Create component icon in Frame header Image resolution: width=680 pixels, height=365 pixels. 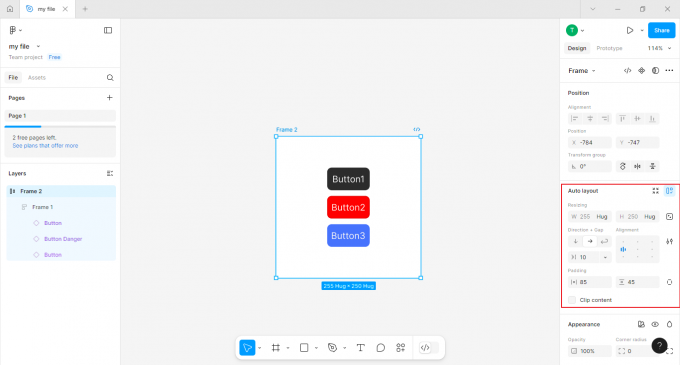coord(641,71)
